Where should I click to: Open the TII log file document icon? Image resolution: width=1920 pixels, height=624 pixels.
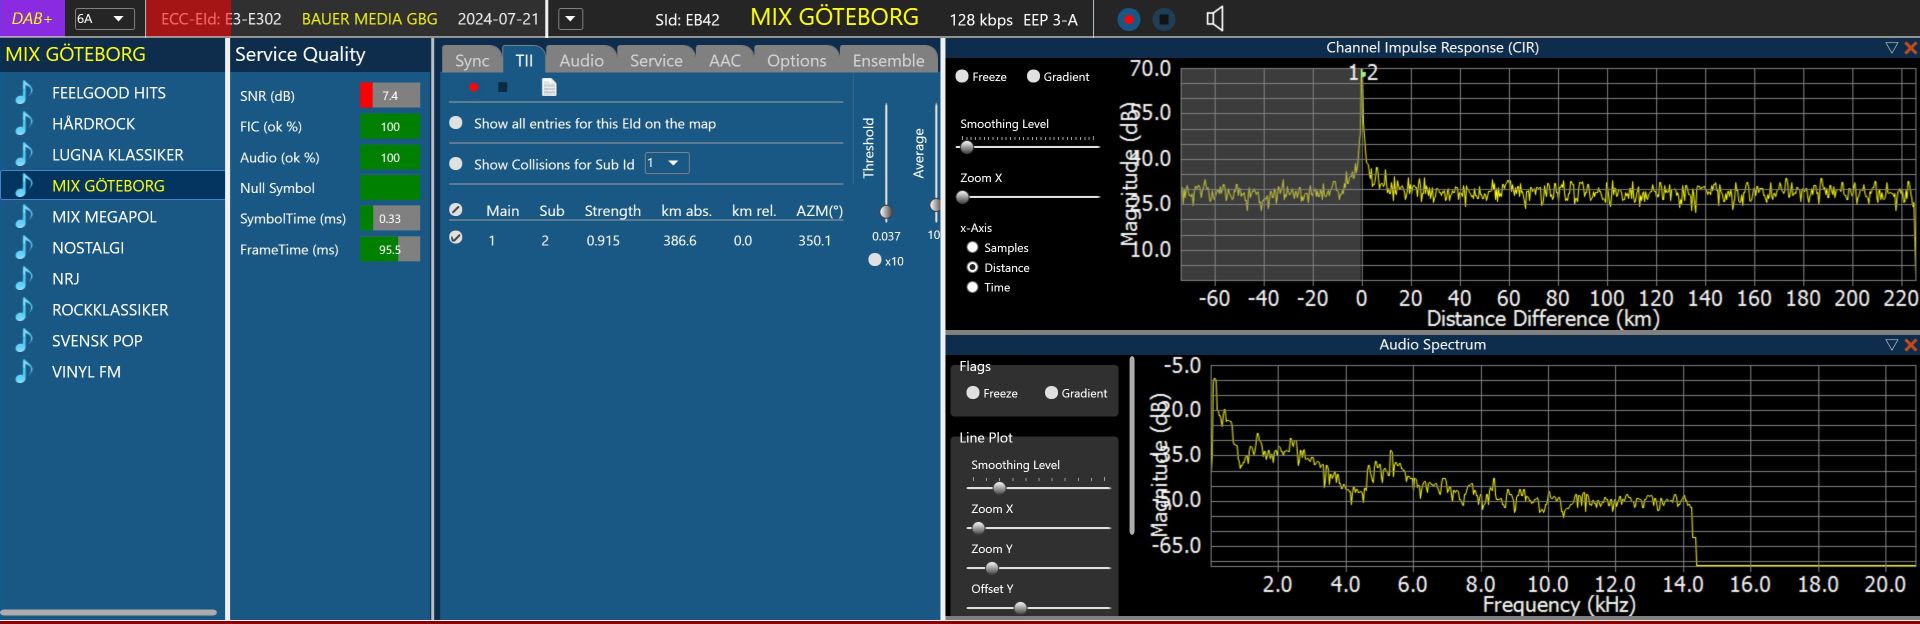tap(549, 87)
